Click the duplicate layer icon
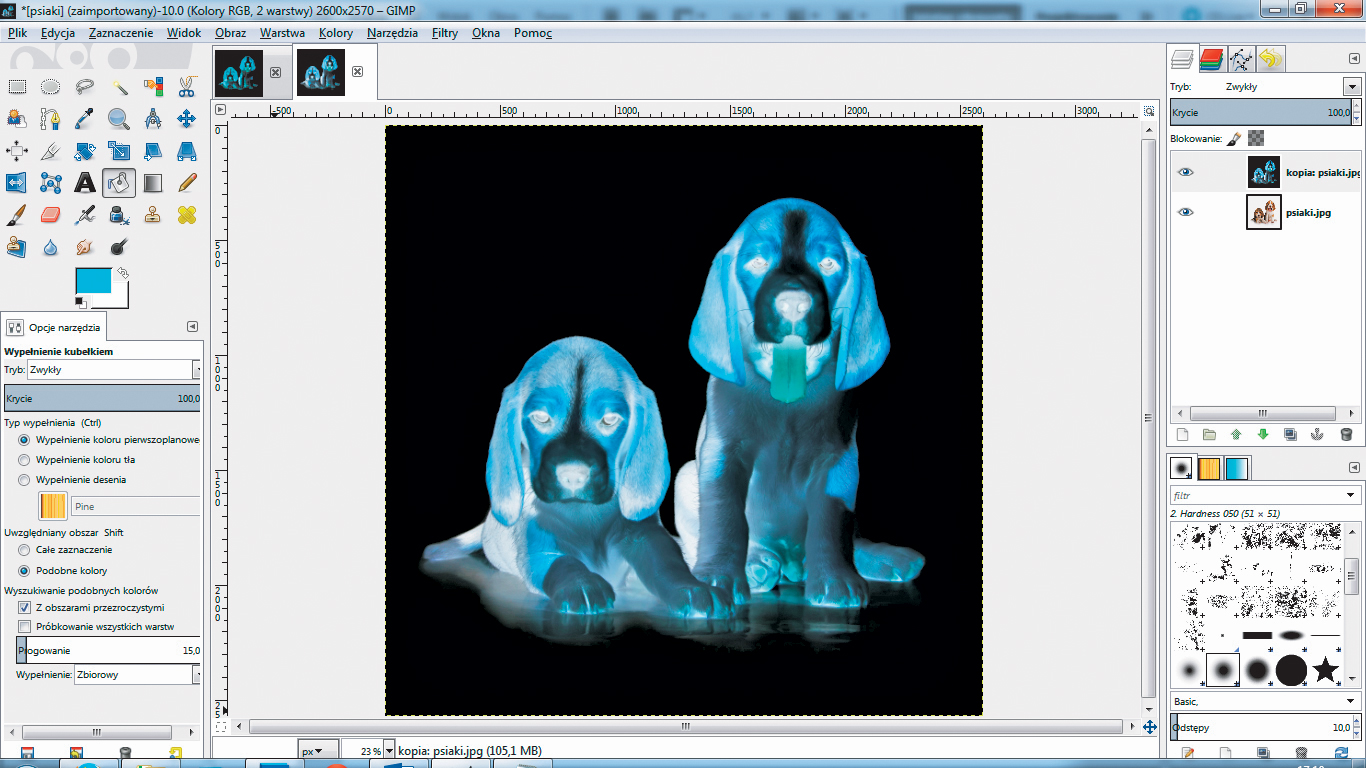Image resolution: width=1366 pixels, height=768 pixels. [x=1290, y=435]
